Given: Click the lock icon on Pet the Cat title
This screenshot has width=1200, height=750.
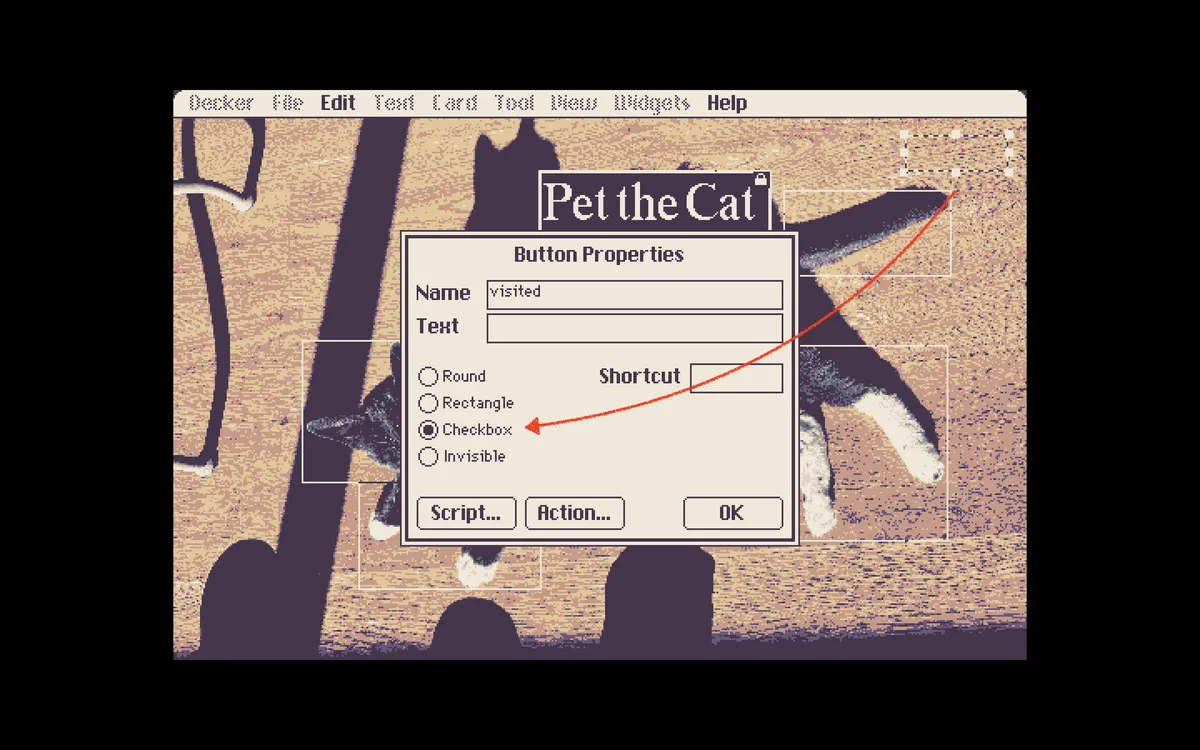Looking at the screenshot, I should [760, 179].
